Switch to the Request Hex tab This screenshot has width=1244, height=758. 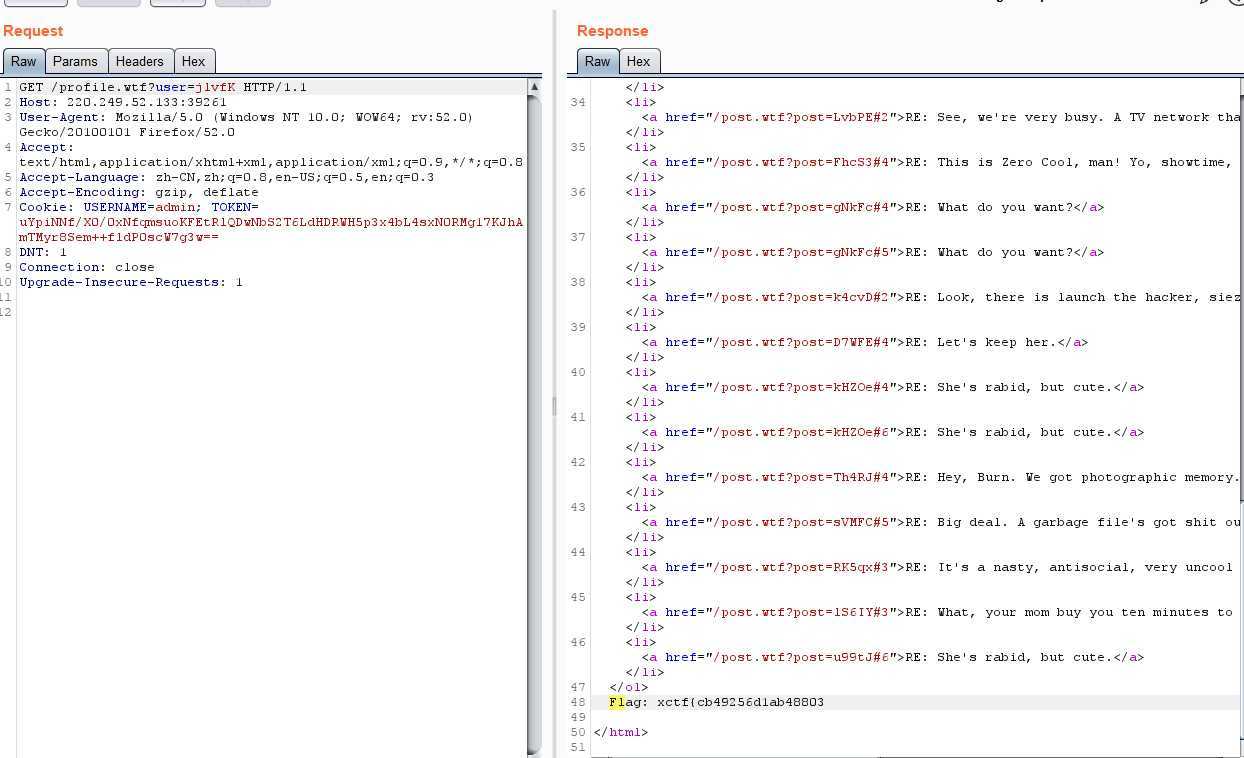(193, 61)
